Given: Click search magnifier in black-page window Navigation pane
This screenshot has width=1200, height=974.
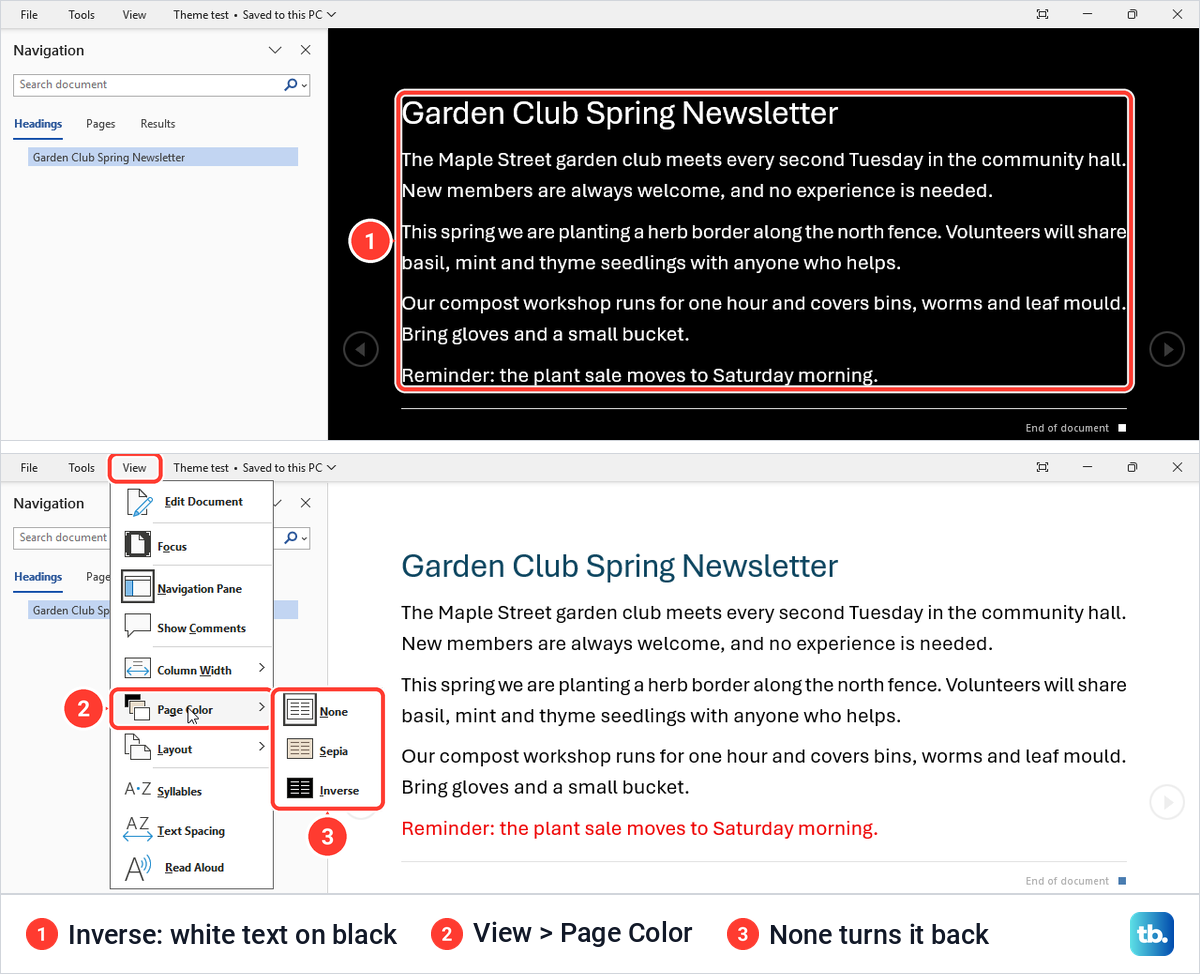Looking at the screenshot, I should point(292,85).
